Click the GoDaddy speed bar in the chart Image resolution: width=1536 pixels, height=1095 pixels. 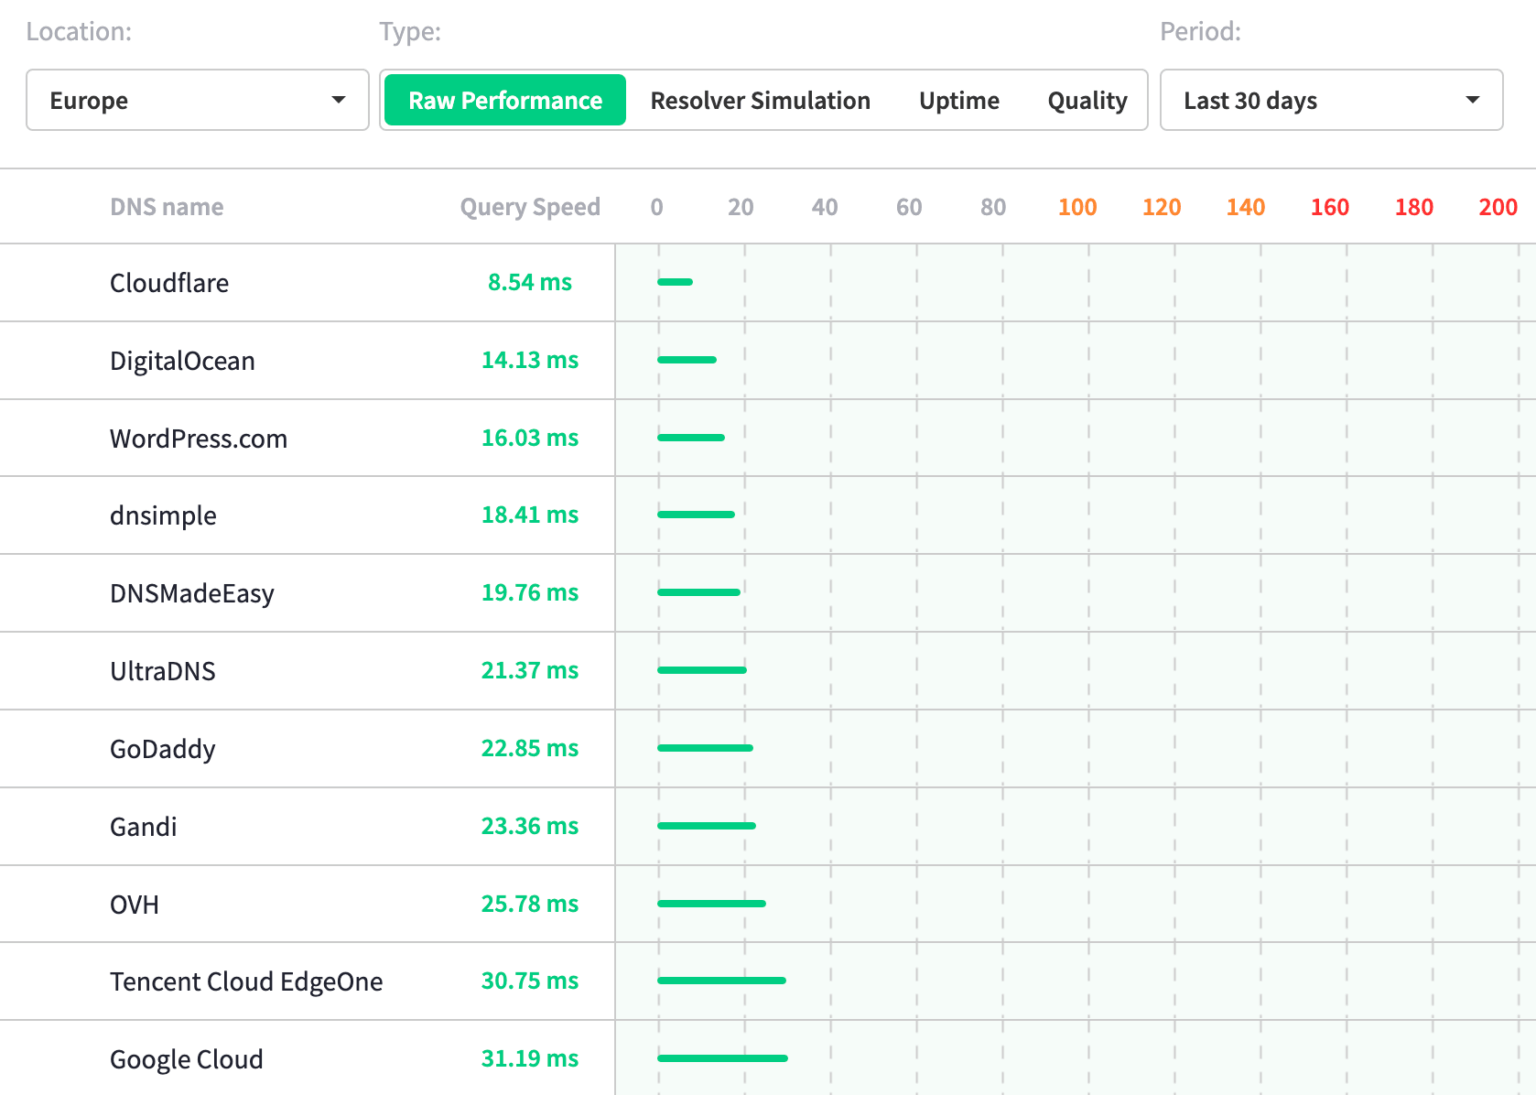pos(705,748)
